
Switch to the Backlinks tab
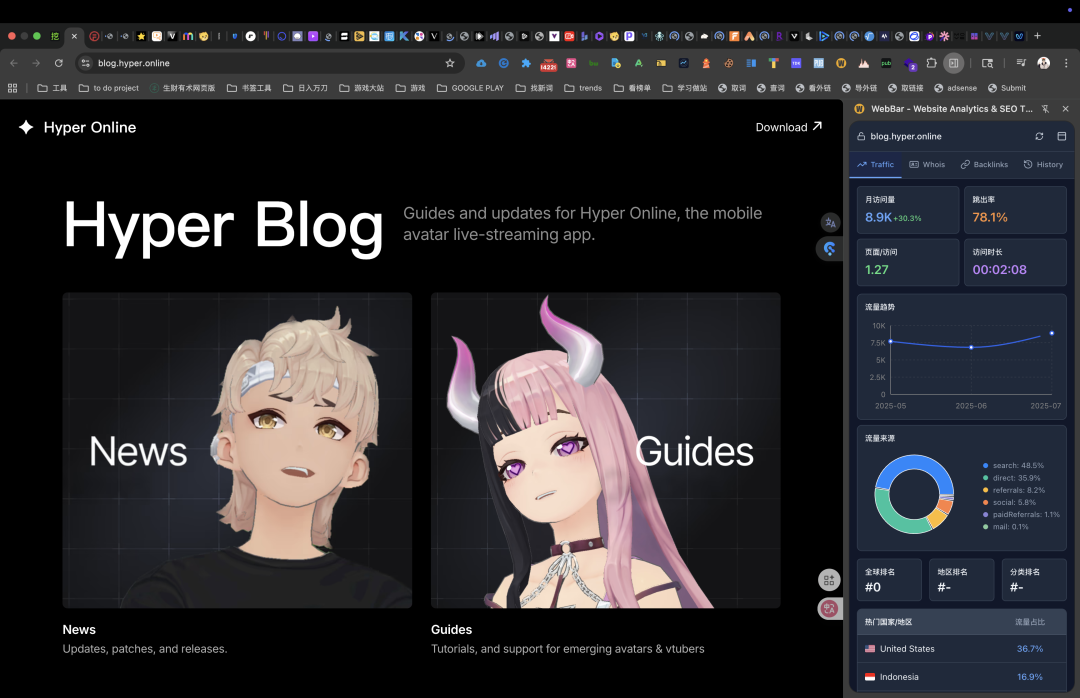984,165
